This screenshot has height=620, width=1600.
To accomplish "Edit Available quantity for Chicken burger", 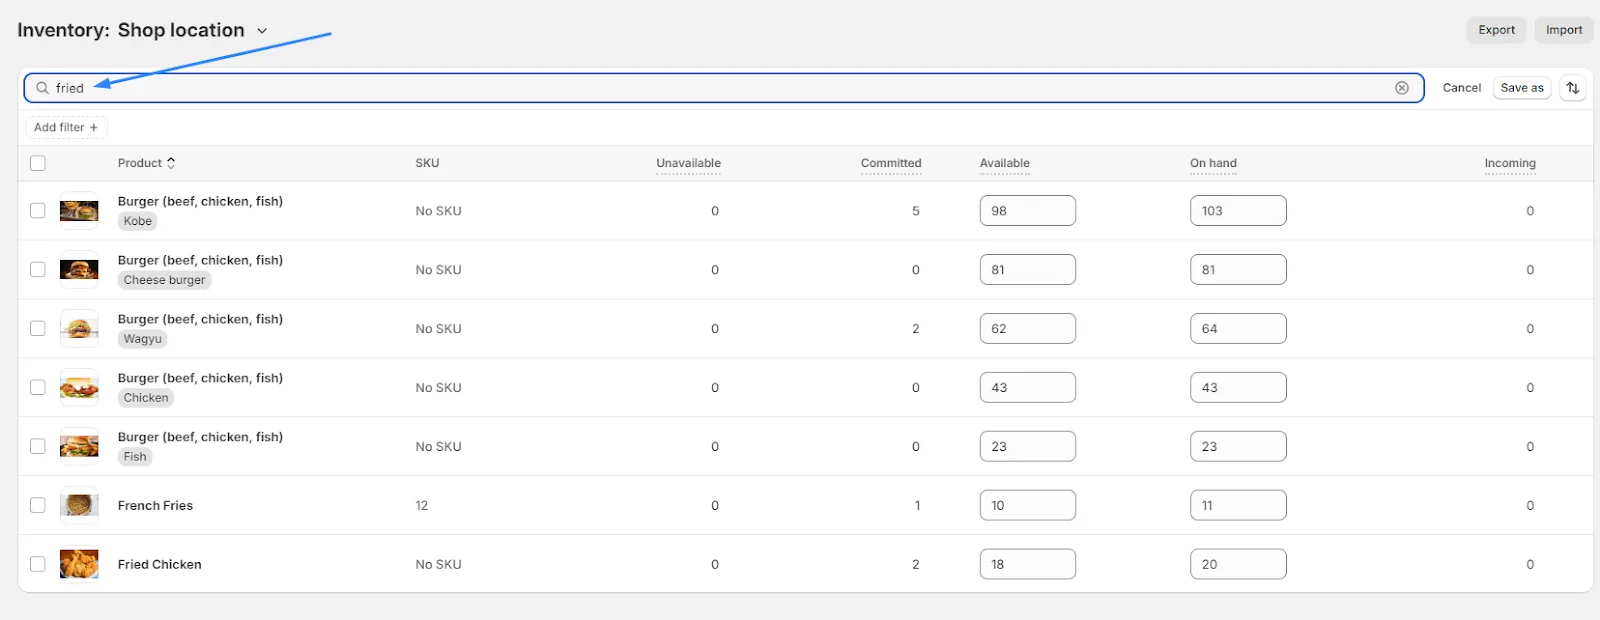I will coord(1028,388).
